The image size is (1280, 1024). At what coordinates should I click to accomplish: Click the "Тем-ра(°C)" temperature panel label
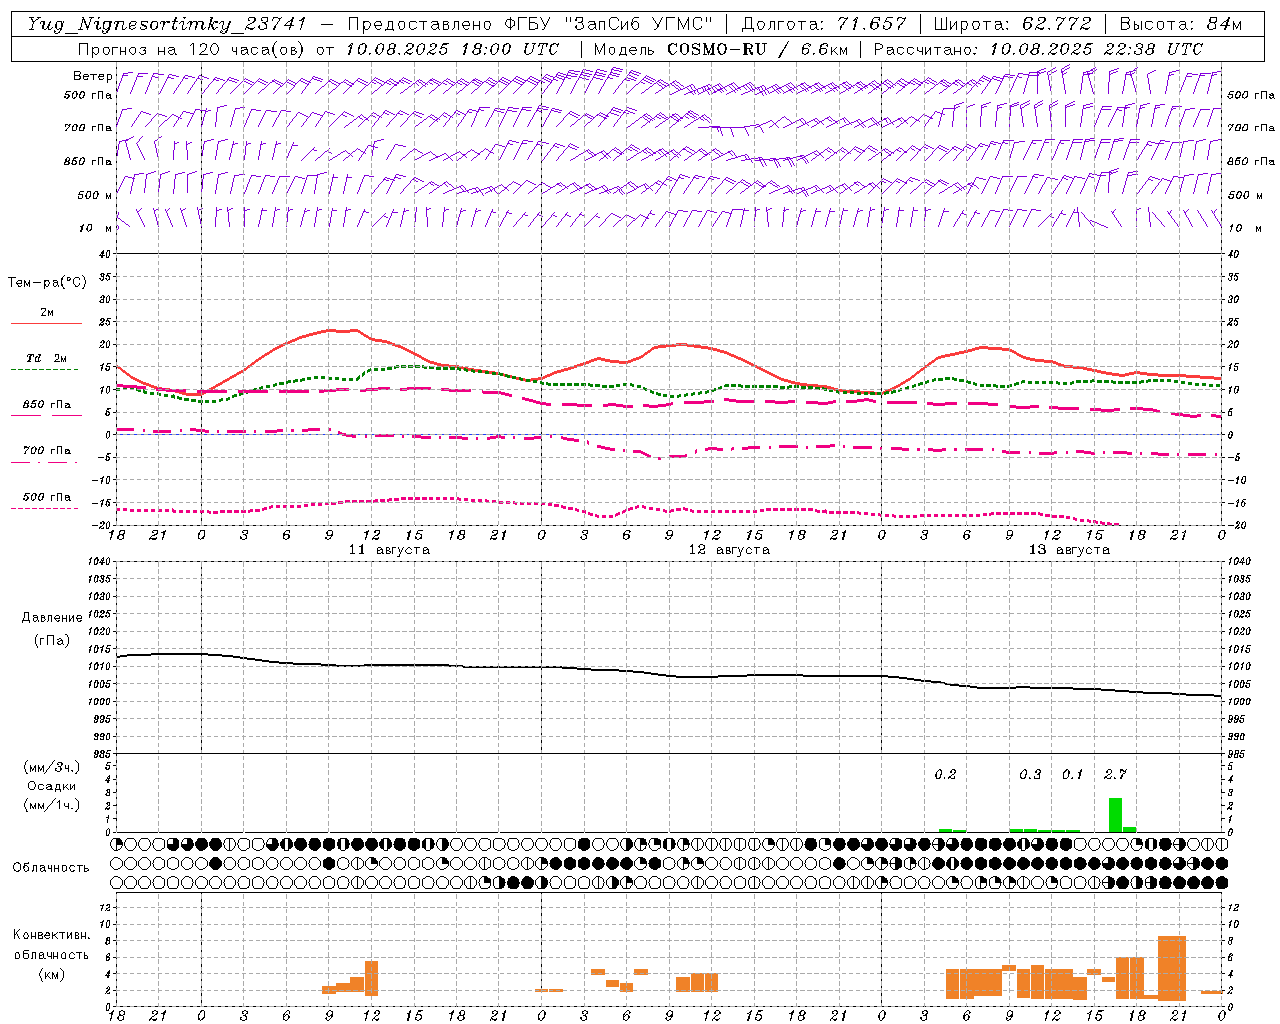[47, 283]
